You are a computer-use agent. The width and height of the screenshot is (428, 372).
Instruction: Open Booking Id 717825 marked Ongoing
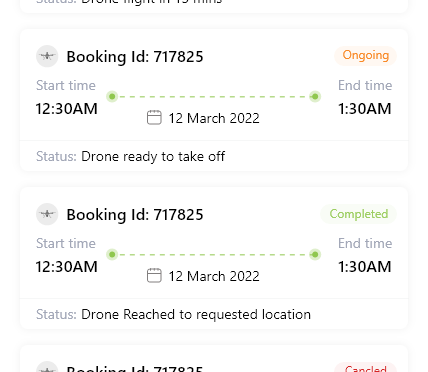135,57
